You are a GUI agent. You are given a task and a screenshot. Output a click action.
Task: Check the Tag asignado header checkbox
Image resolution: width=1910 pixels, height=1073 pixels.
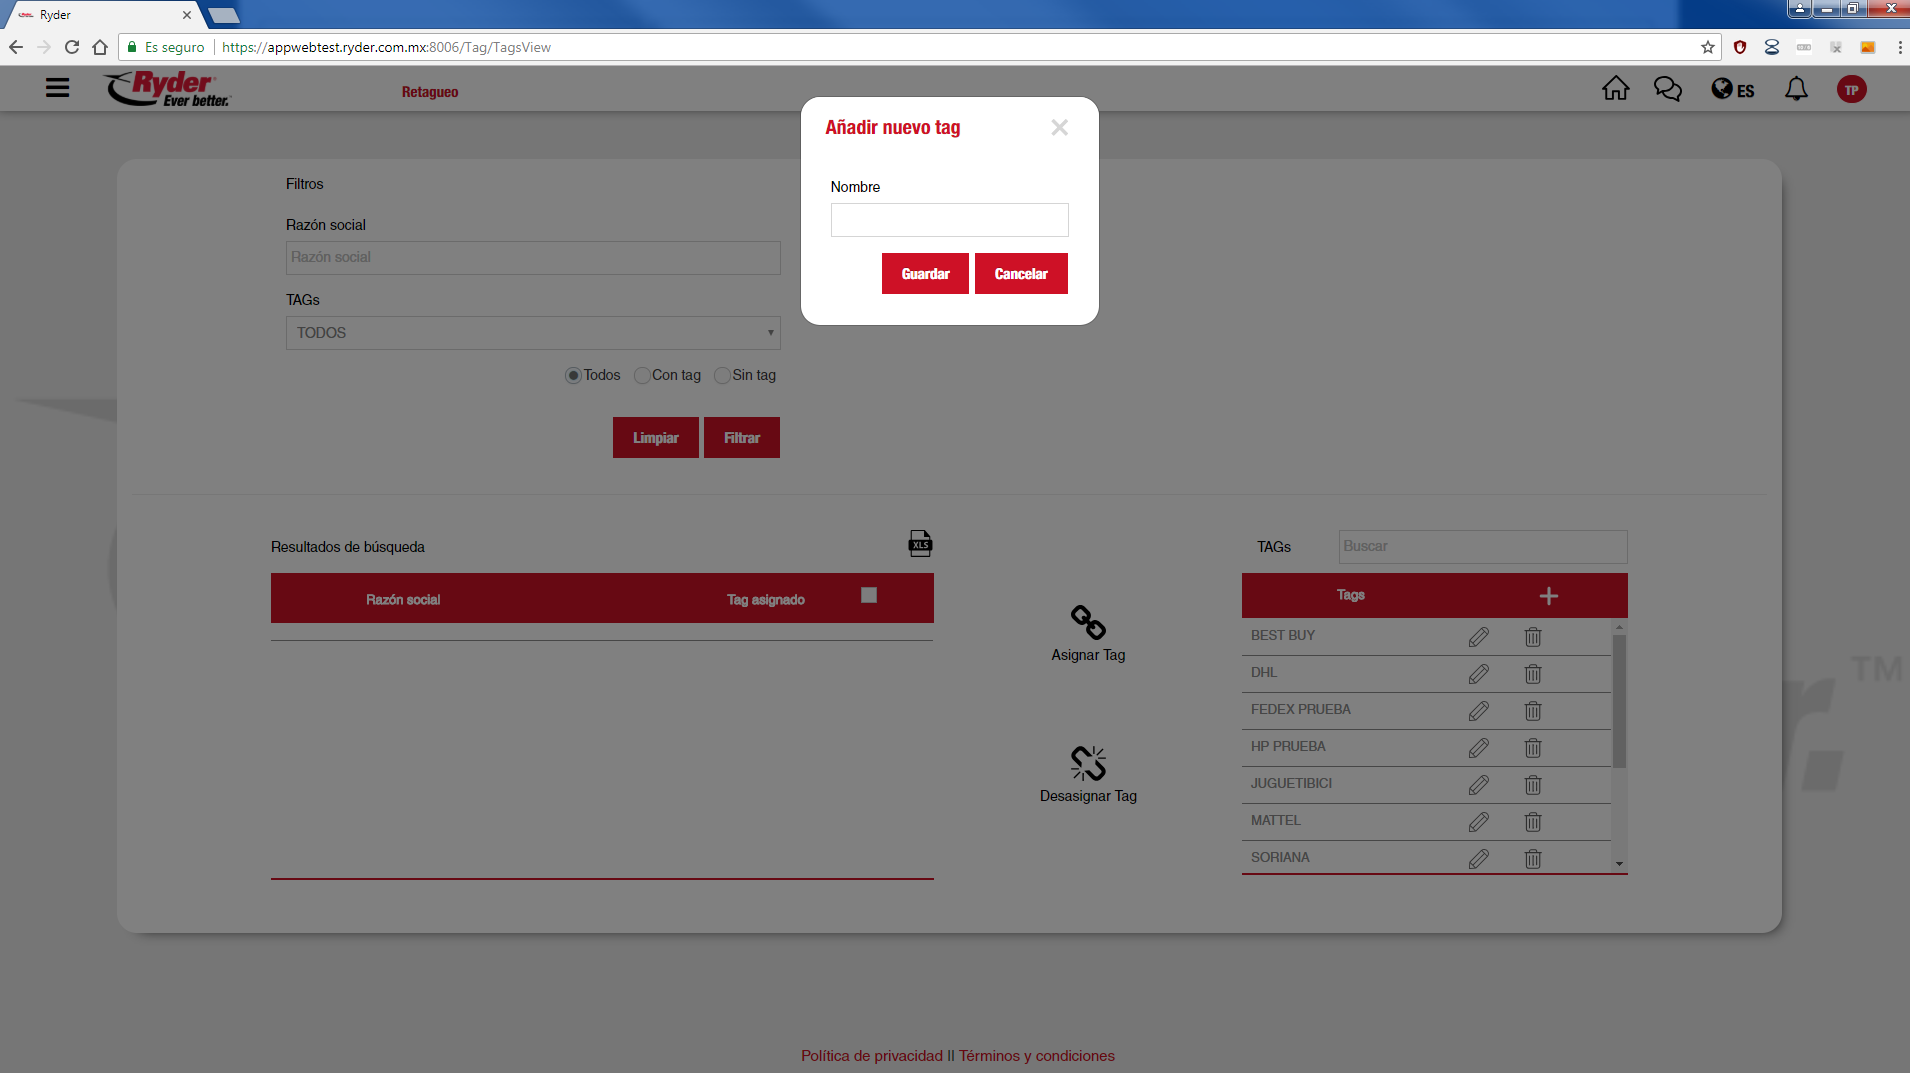point(869,595)
